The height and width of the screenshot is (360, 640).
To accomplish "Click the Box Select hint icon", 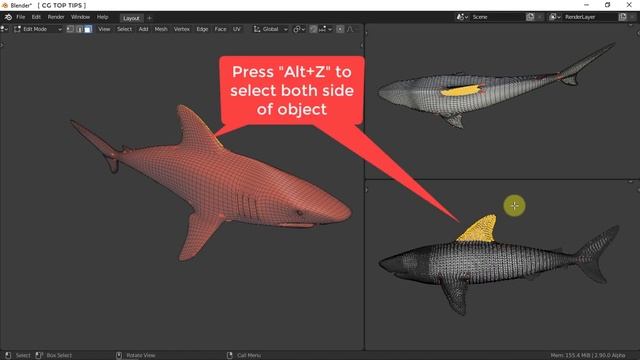I will (39, 355).
